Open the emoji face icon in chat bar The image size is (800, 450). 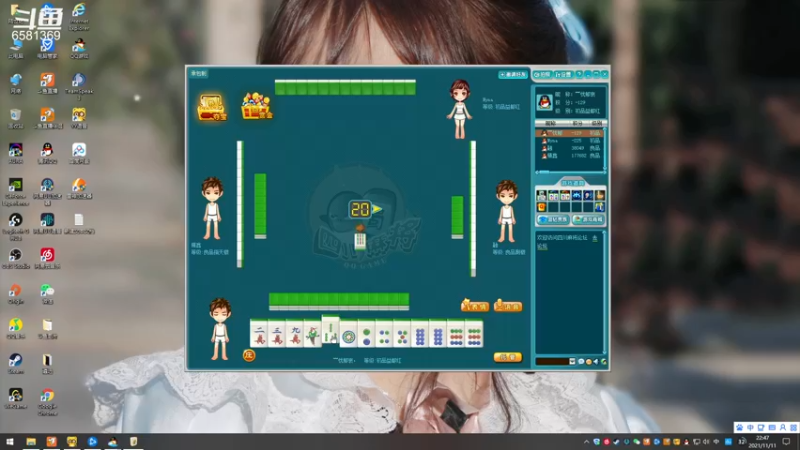point(589,361)
